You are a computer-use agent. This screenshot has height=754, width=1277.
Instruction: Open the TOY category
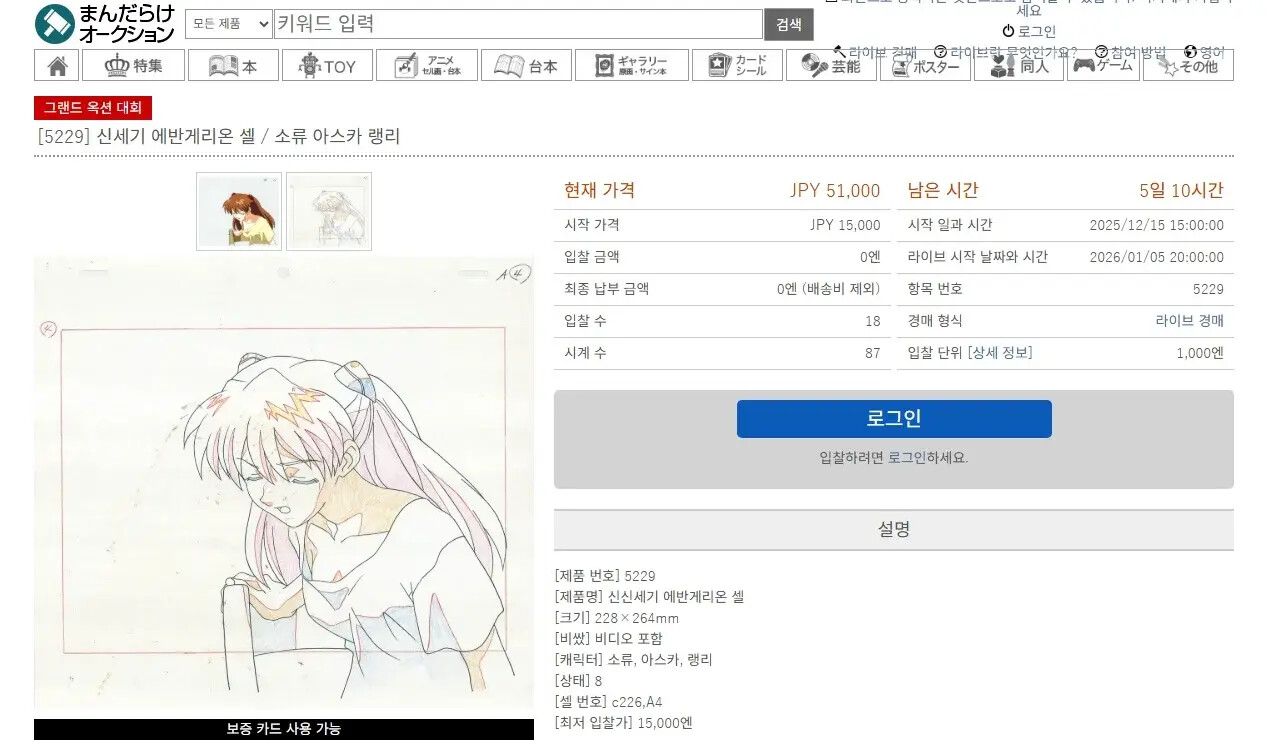pos(327,65)
